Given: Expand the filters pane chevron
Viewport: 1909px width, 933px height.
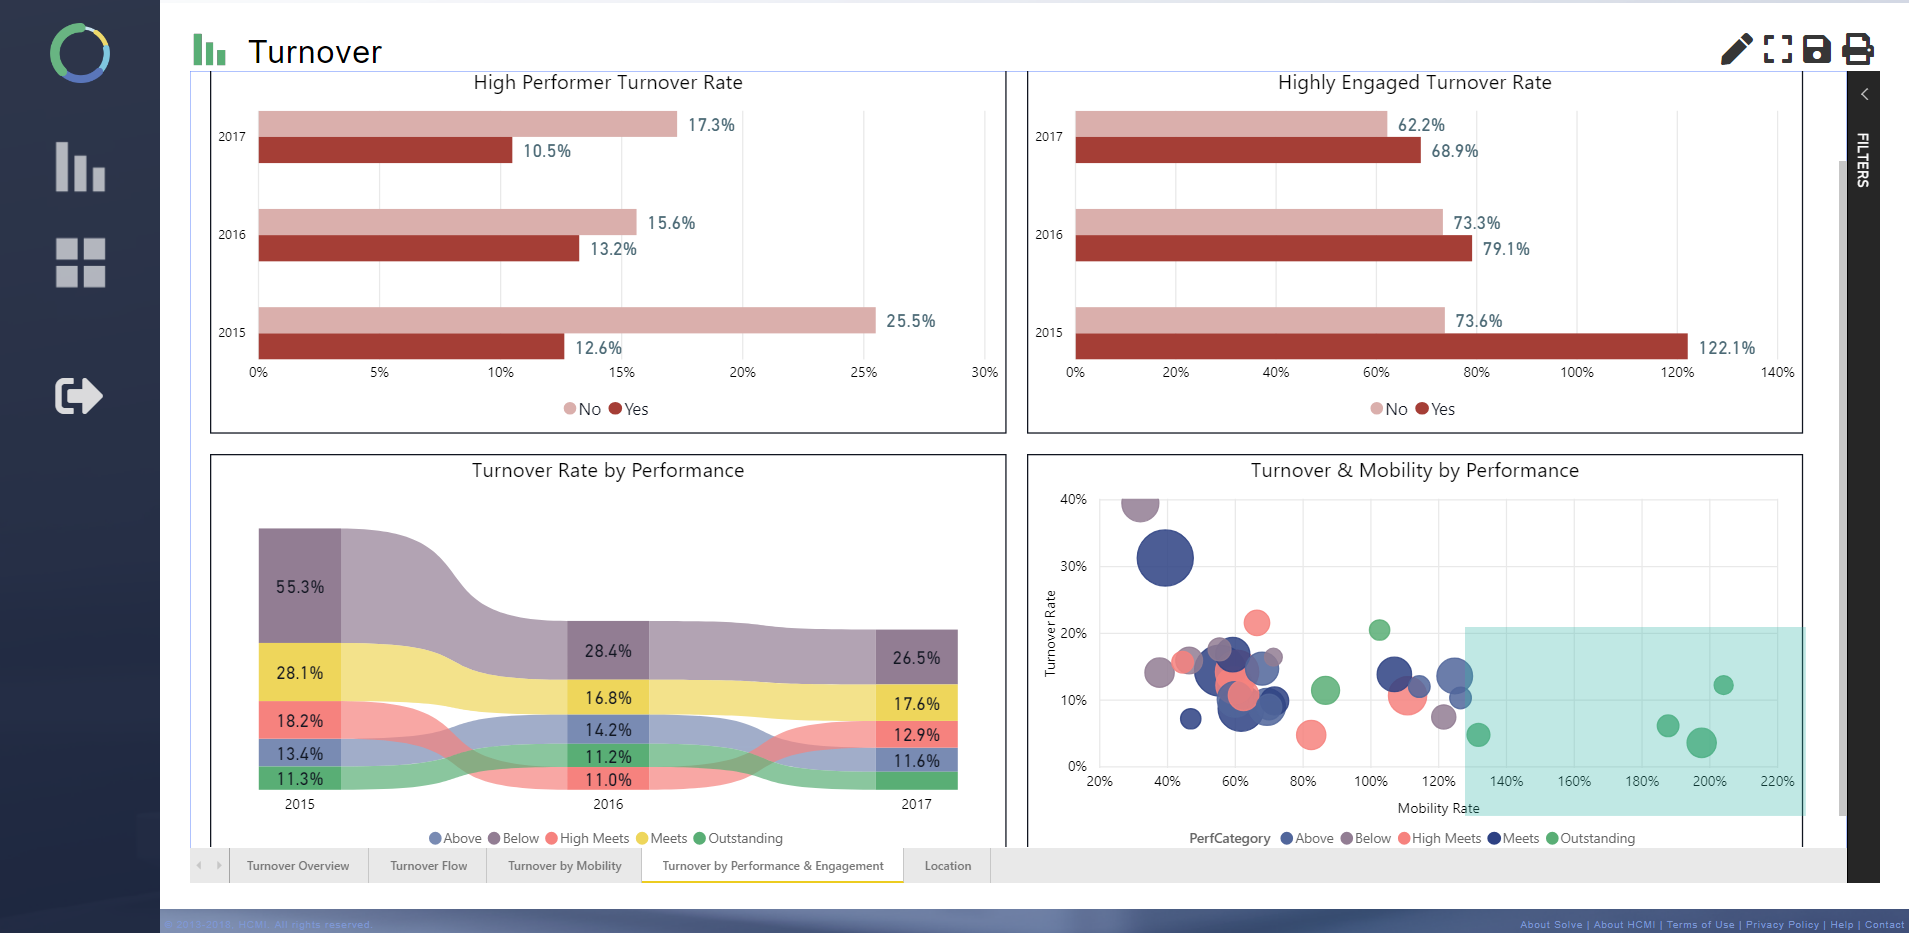Looking at the screenshot, I should pos(1864,94).
